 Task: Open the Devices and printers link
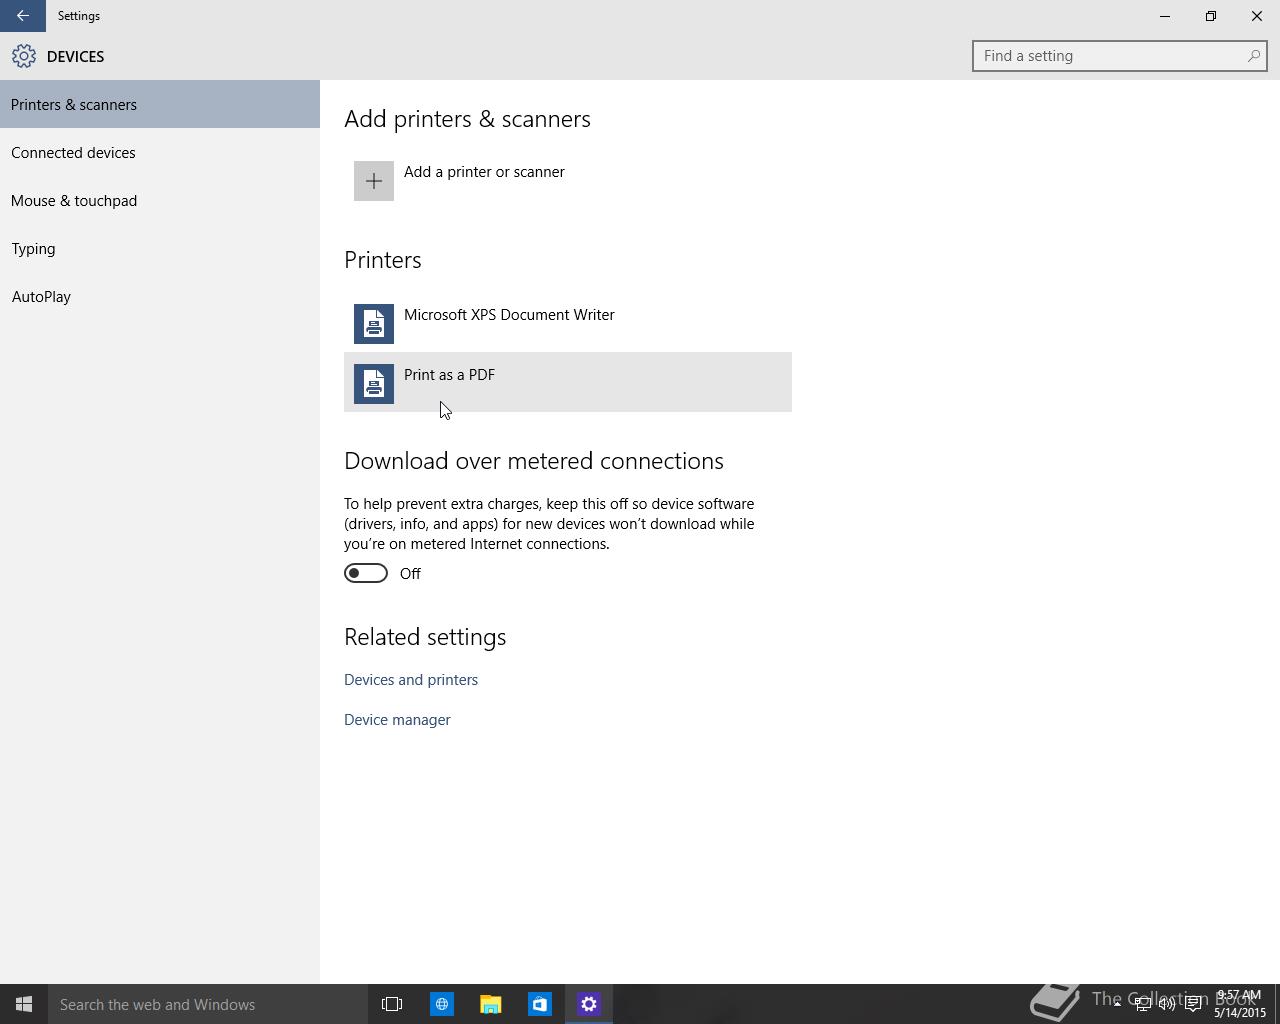coord(411,680)
